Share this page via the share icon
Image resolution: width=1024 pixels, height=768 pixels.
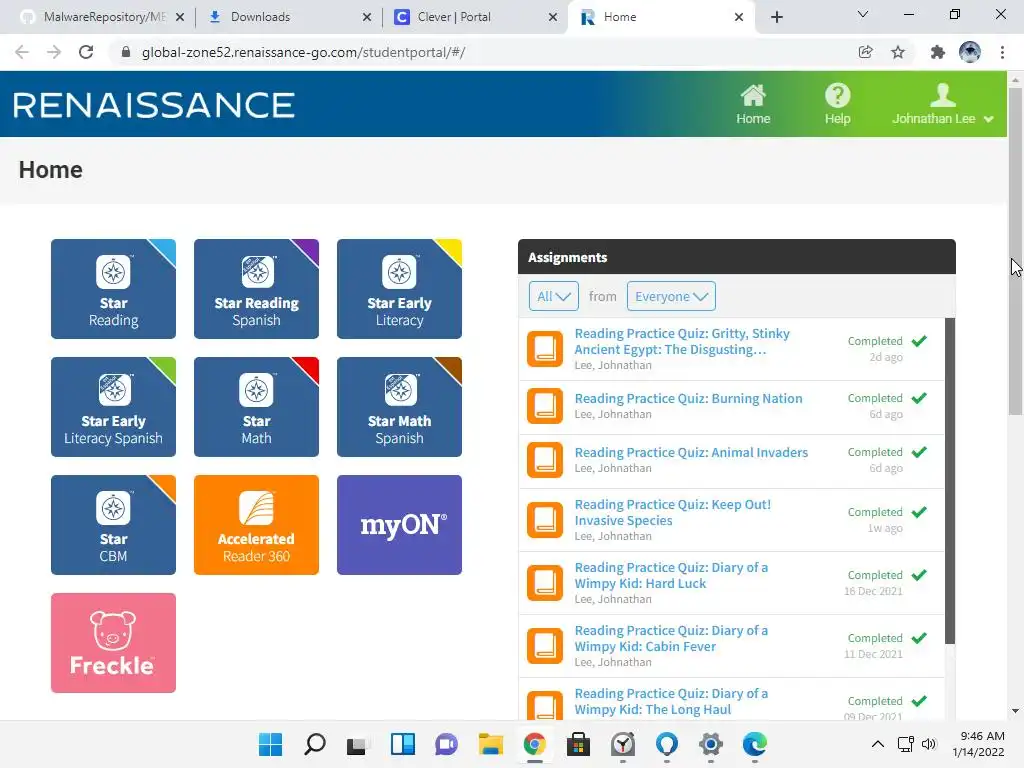865,52
